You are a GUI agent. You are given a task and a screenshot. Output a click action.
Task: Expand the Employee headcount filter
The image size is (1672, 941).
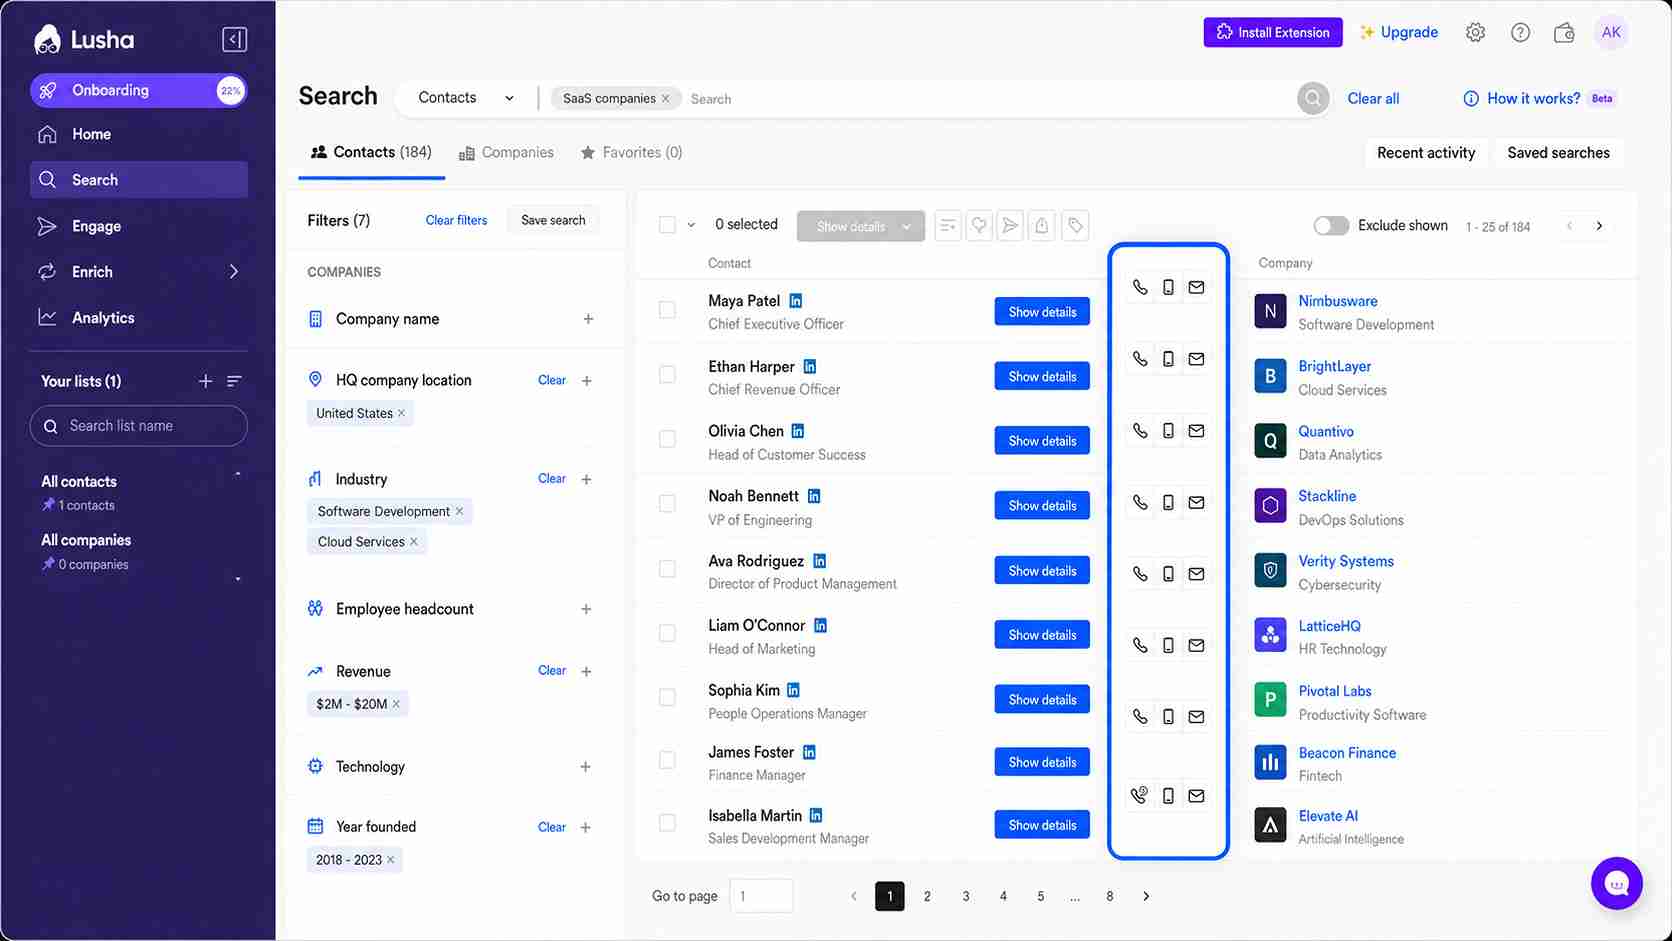click(x=586, y=609)
